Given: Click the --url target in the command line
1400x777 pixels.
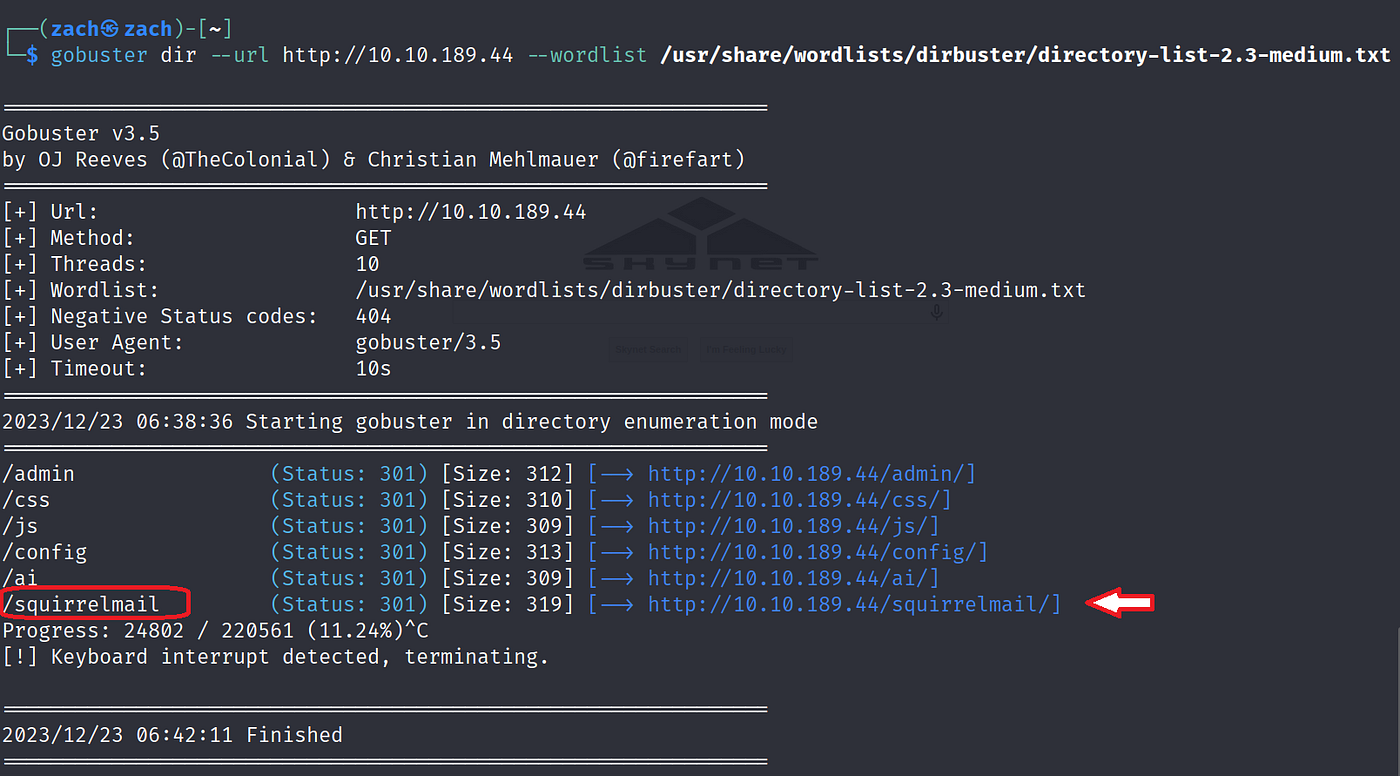Looking at the screenshot, I should [x=398, y=55].
